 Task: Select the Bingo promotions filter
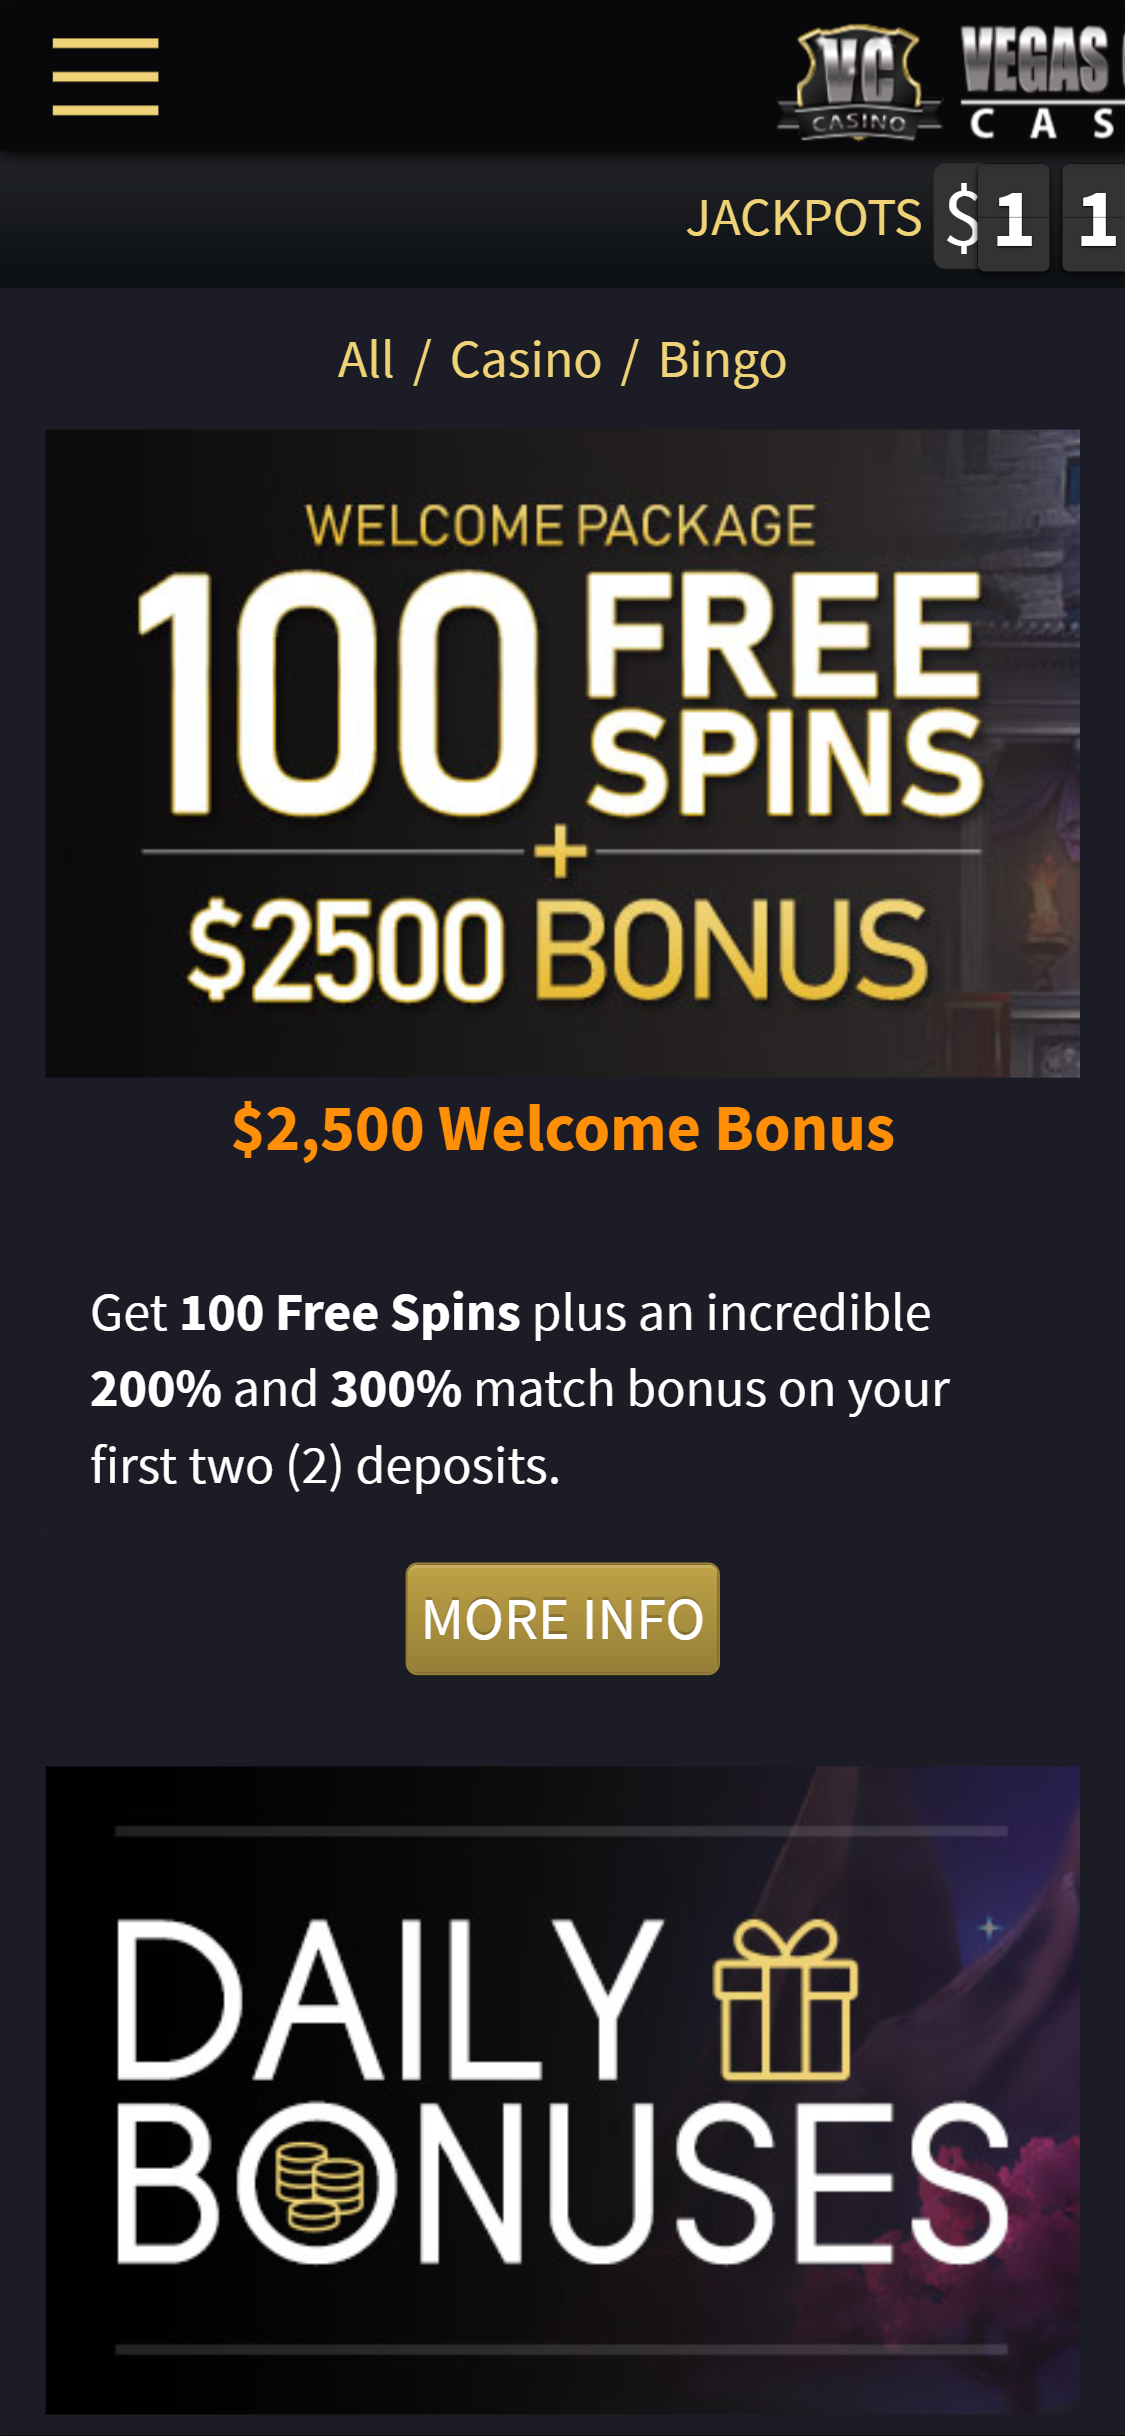coord(722,360)
